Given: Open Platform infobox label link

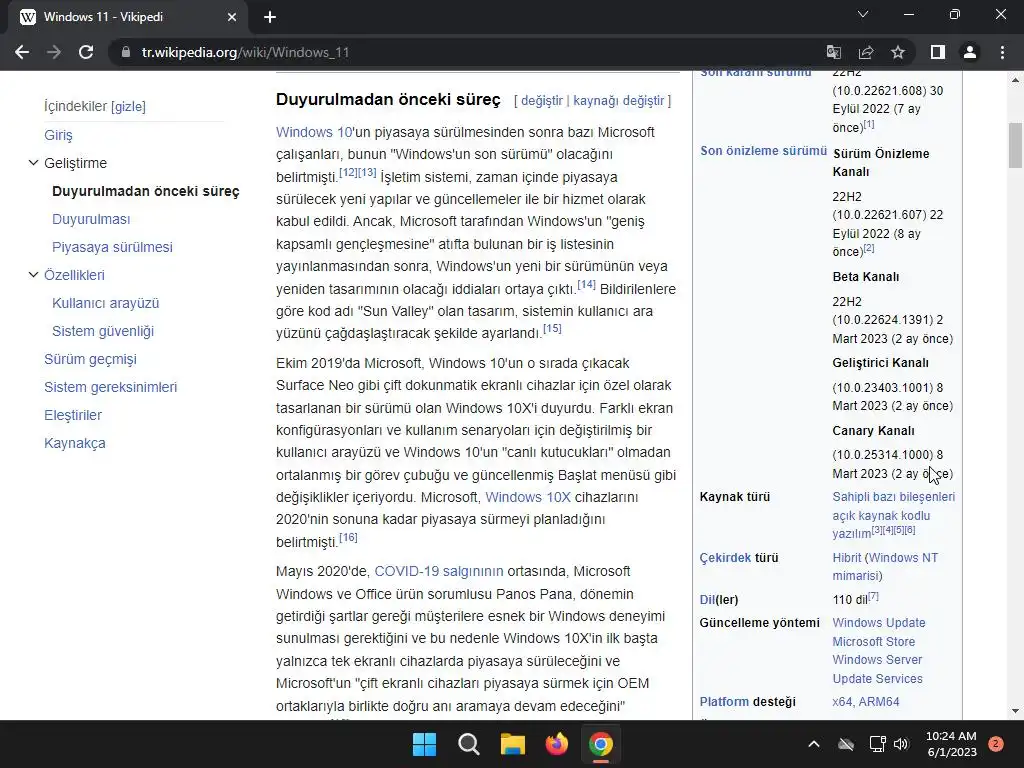Looking at the screenshot, I should point(724,702).
